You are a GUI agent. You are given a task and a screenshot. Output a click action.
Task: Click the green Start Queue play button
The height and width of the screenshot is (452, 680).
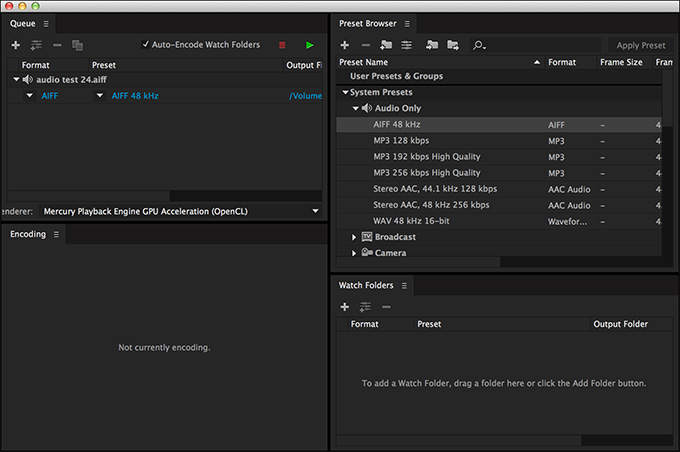point(310,45)
